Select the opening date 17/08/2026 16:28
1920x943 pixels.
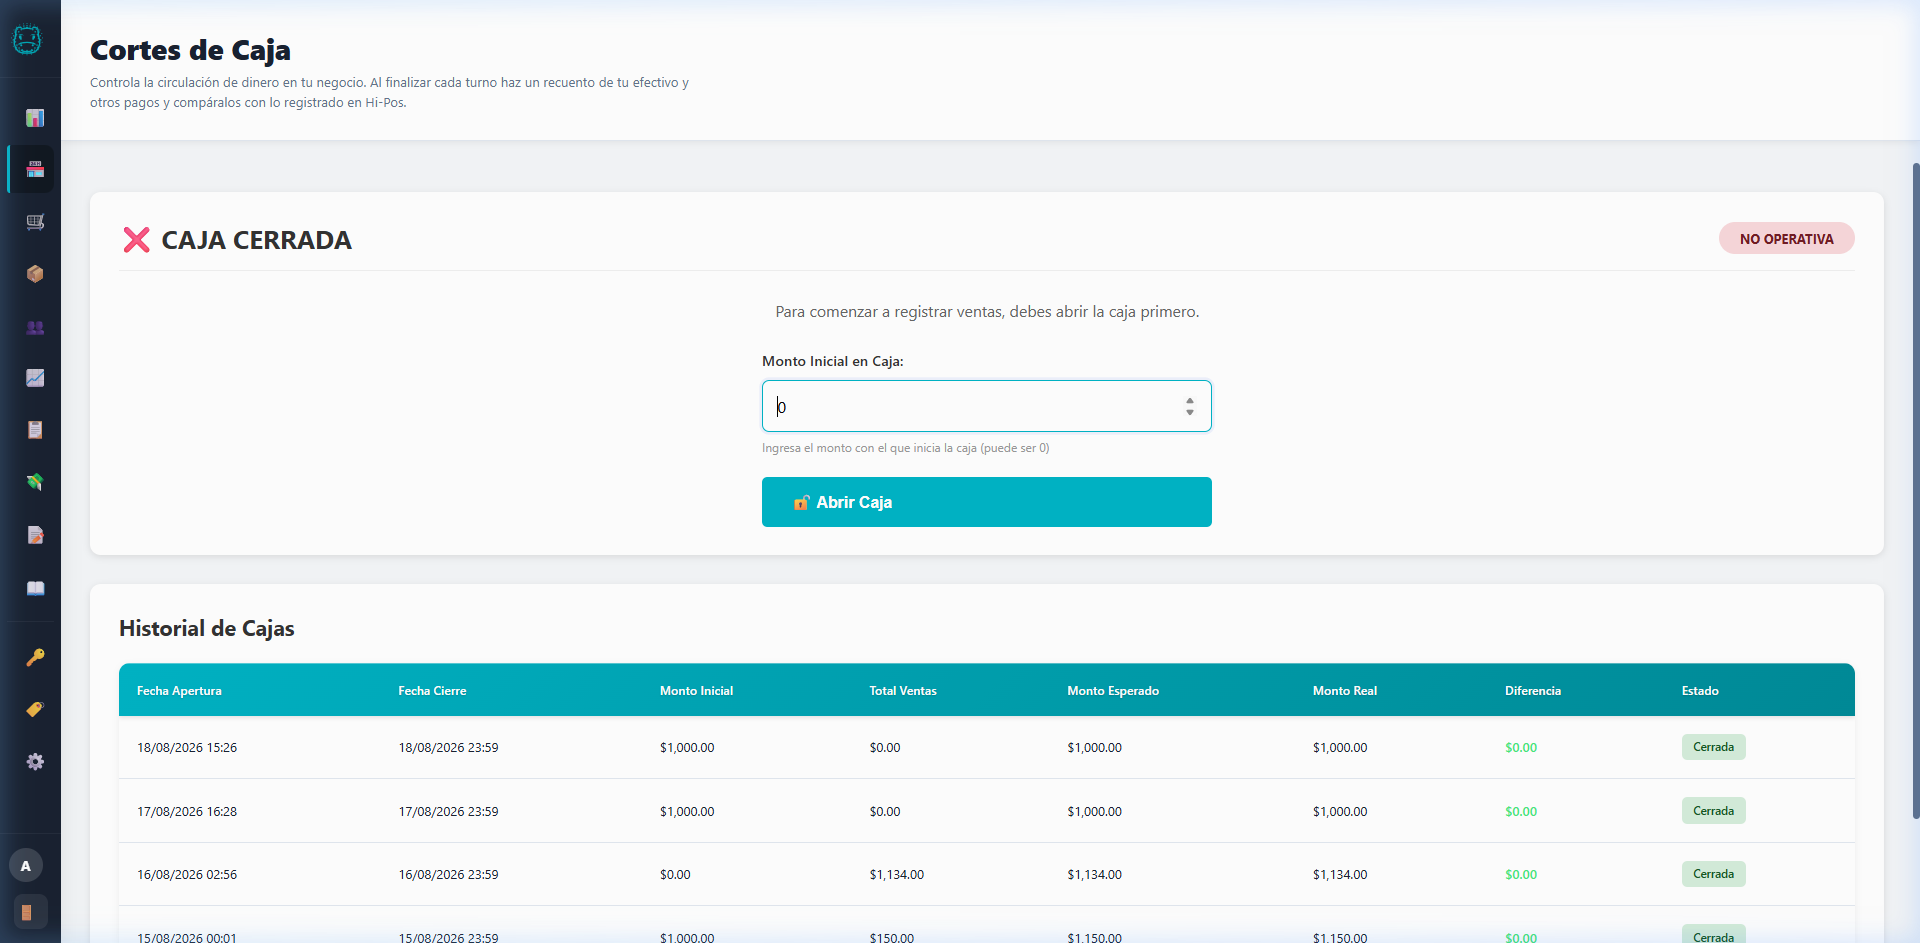coord(187,812)
